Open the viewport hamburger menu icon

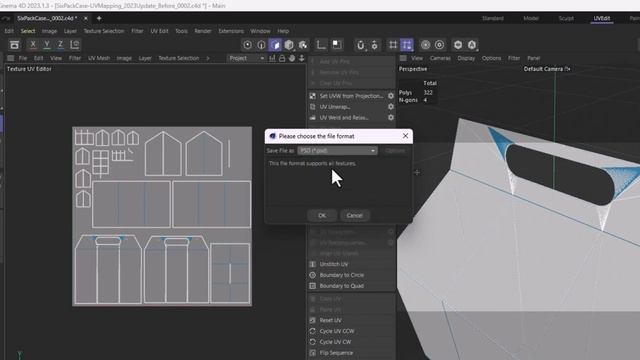click(403, 58)
